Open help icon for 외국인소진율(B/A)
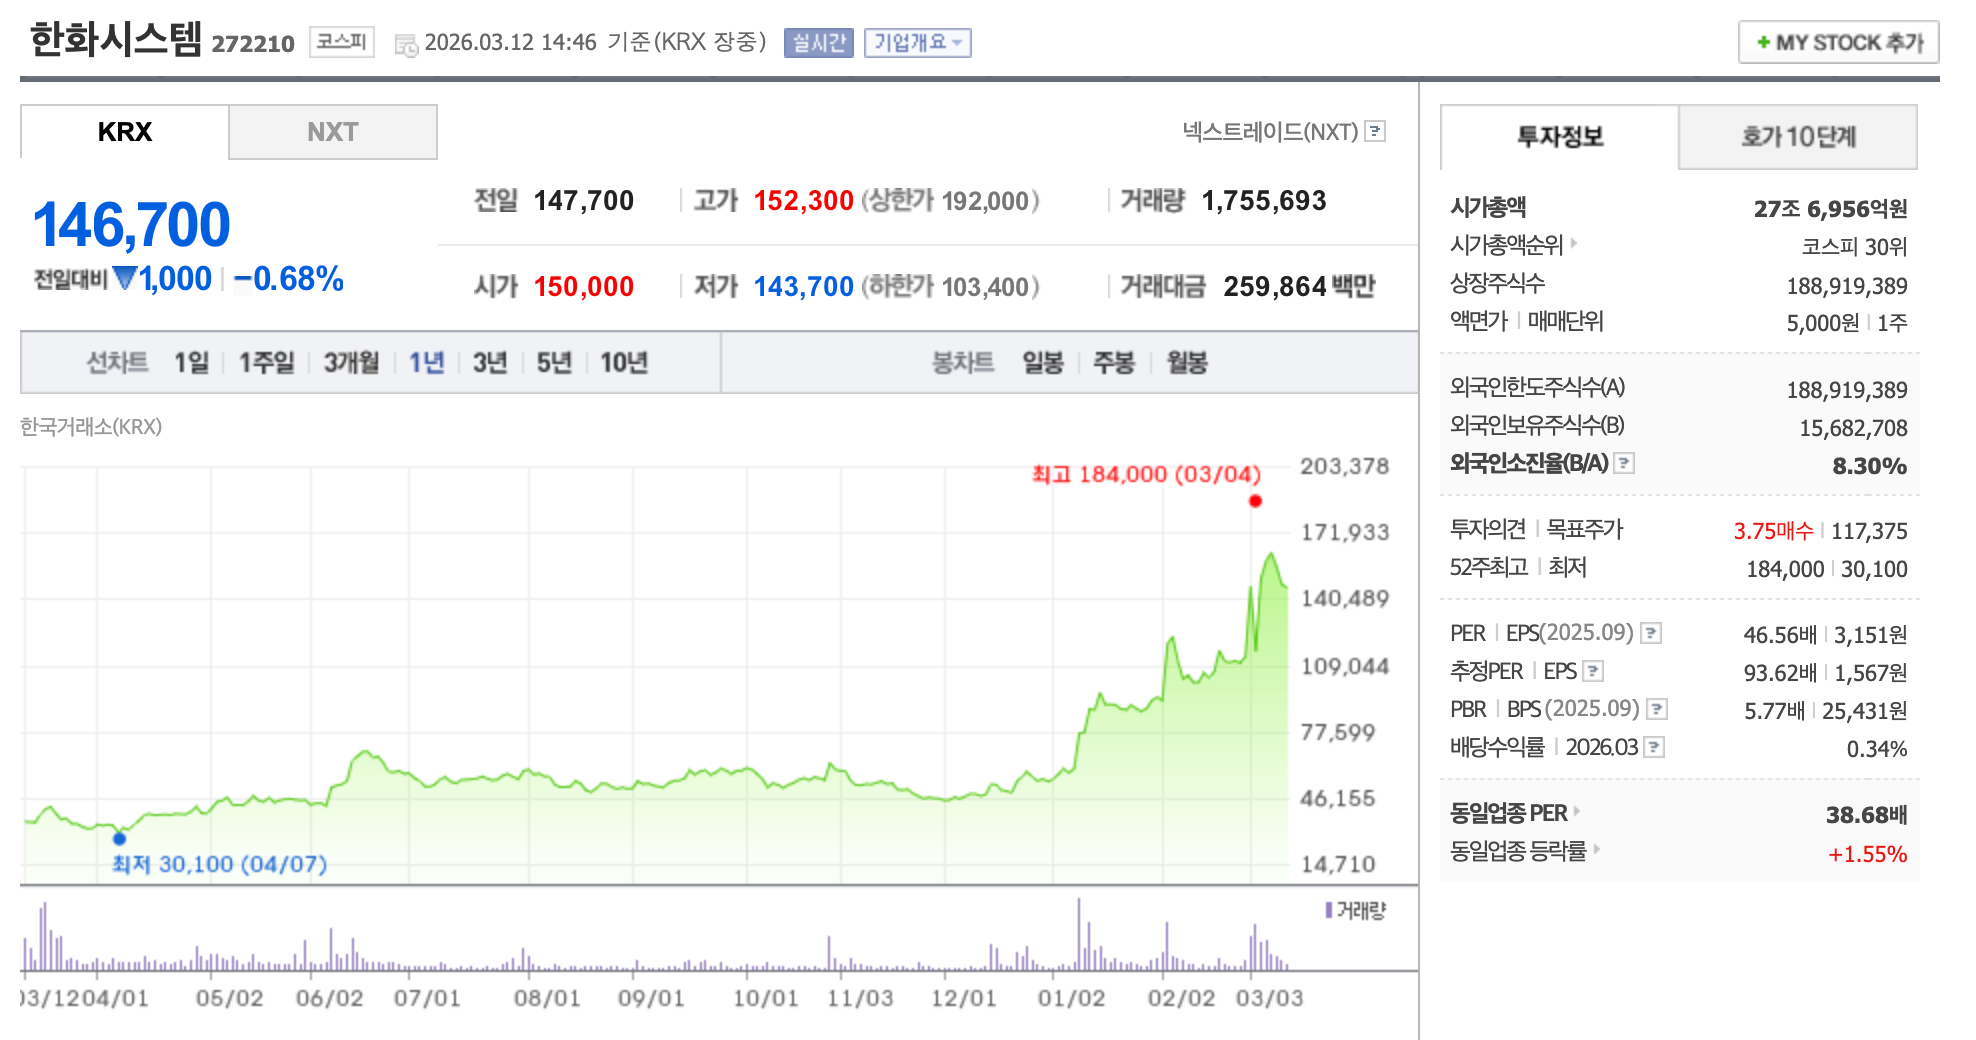 (1625, 463)
